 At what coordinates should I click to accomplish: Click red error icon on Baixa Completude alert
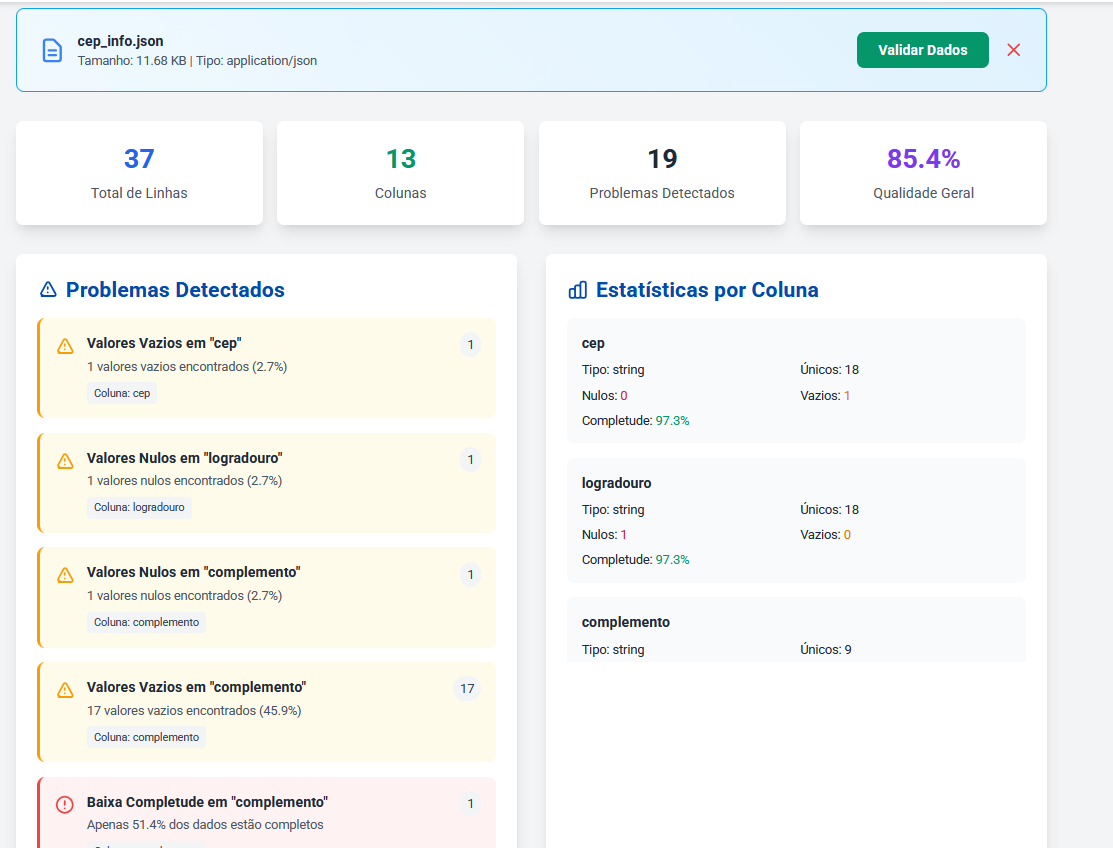pyautogui.click(x=65, y=804)
